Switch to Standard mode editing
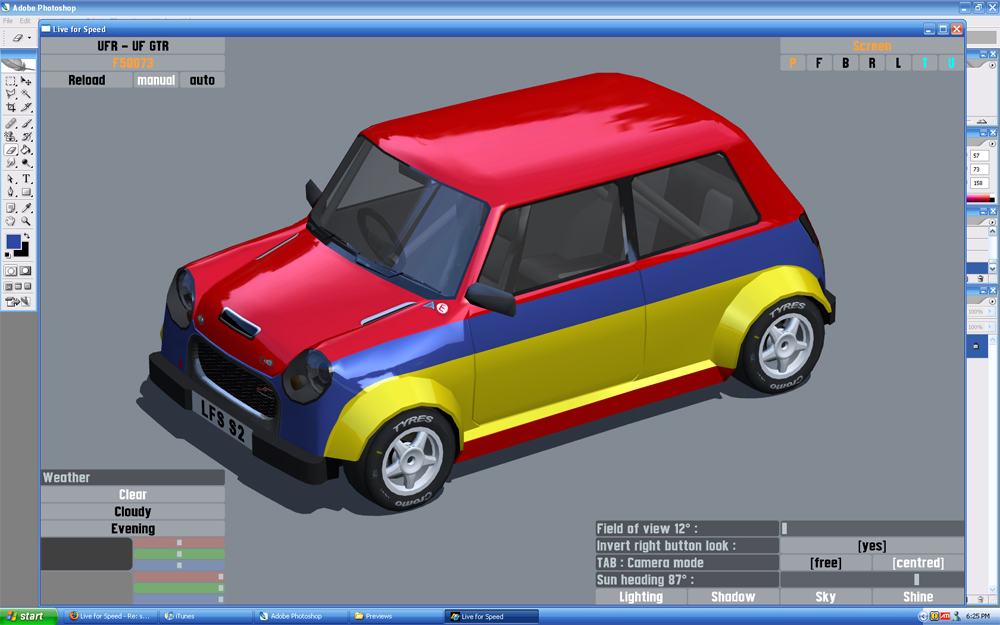Image resolution: width=1000 pixels, height=625 pixels. point(11,271)
